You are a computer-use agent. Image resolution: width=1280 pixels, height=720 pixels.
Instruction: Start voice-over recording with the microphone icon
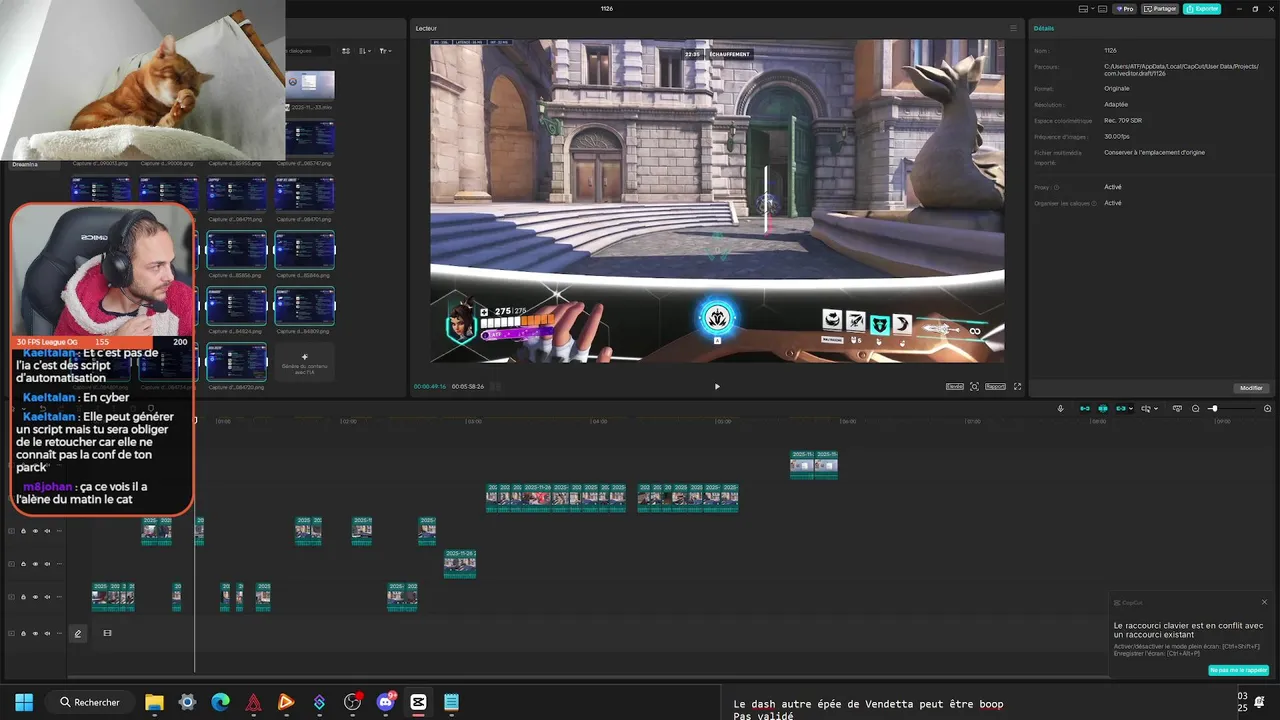[x=1060, y=408]
